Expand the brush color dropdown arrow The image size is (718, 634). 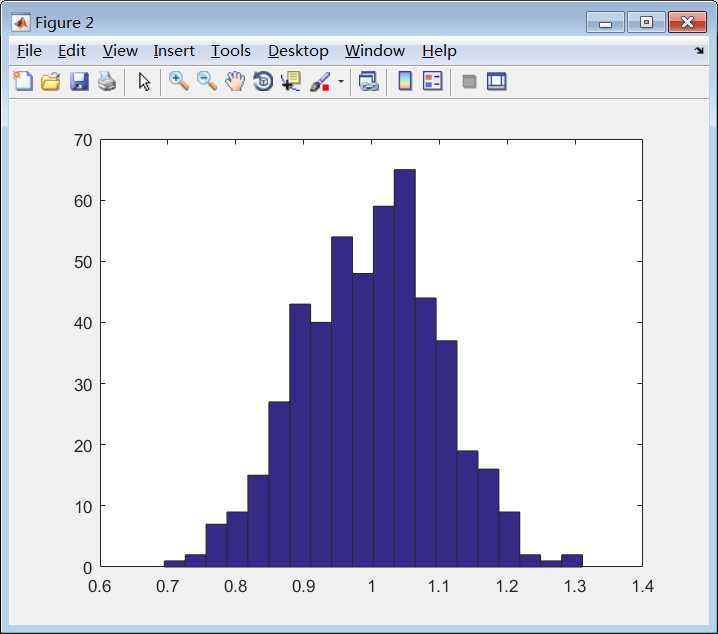pos(341,81)
